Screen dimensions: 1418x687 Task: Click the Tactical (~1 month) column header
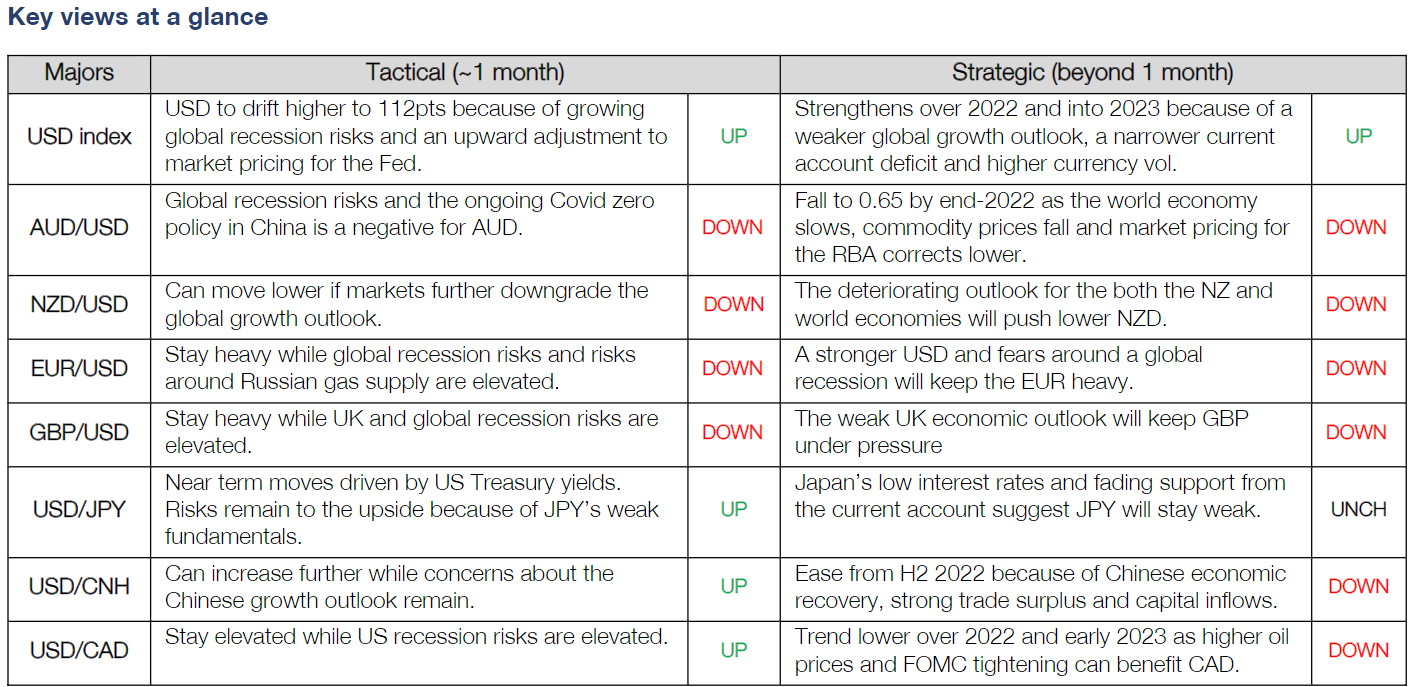tap(465, 73)
